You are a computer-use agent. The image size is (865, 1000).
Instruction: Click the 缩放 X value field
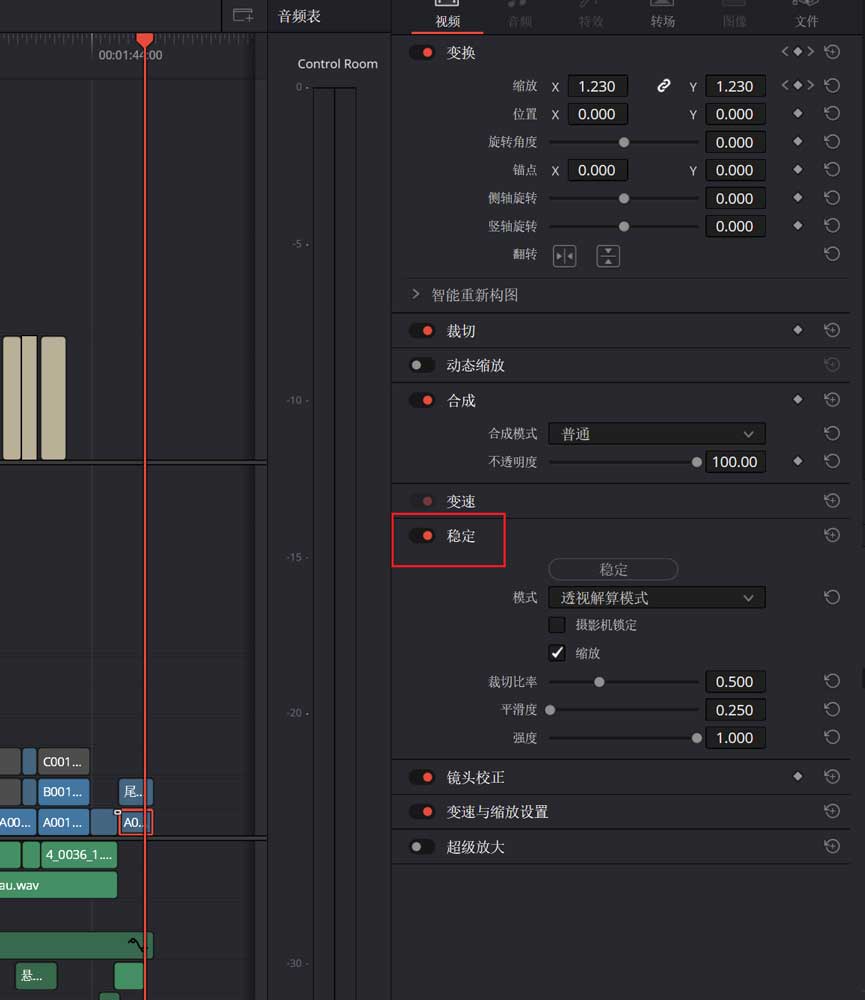[597, 86]
